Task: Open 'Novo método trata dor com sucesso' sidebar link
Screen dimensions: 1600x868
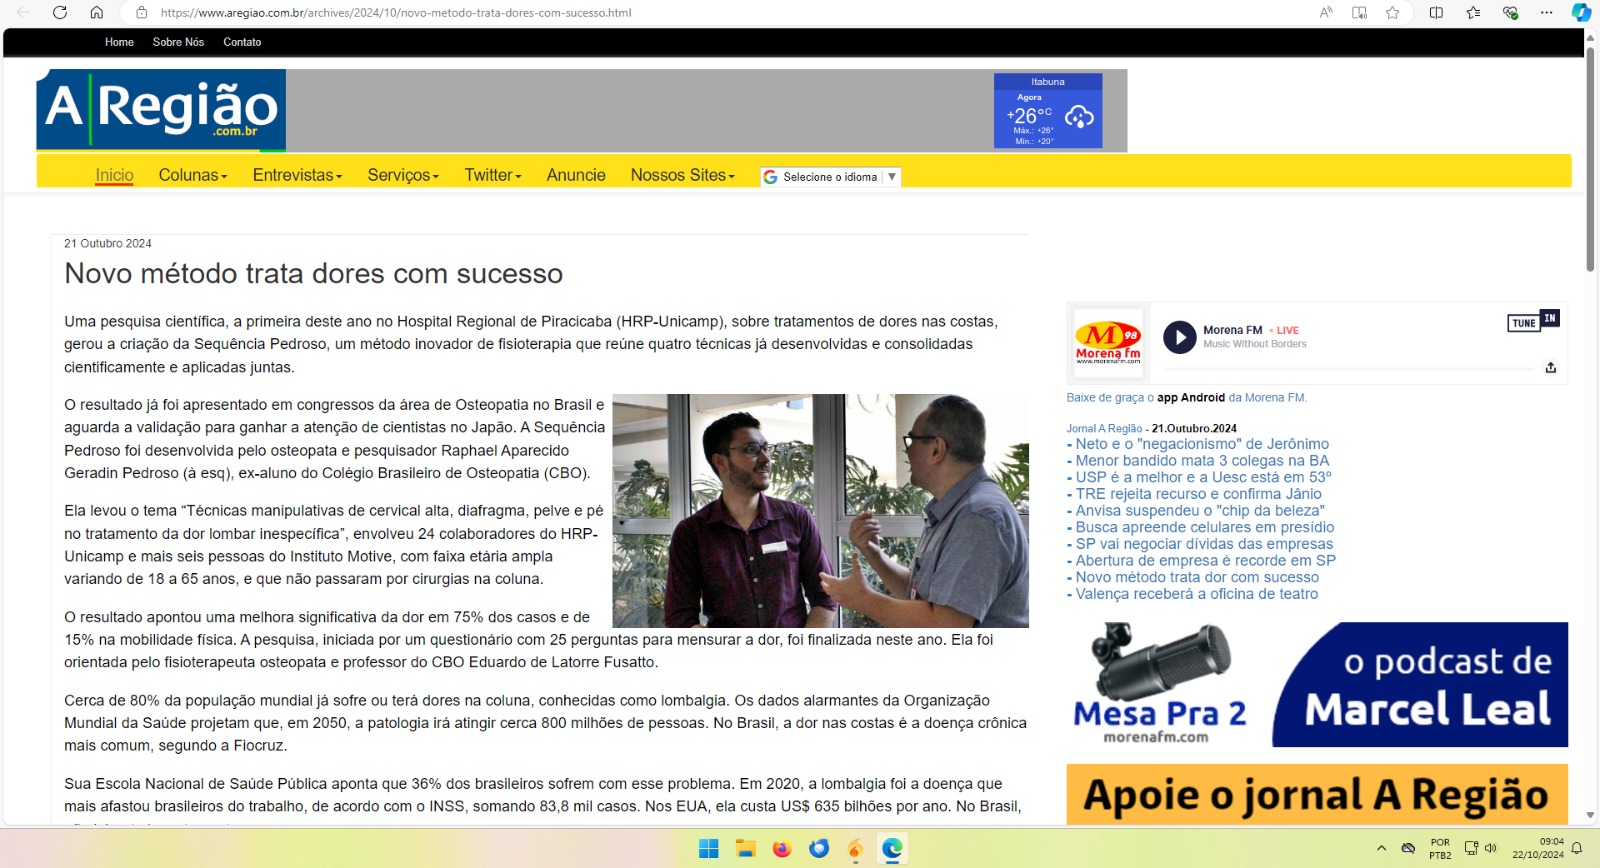Action: (1197, 577)
